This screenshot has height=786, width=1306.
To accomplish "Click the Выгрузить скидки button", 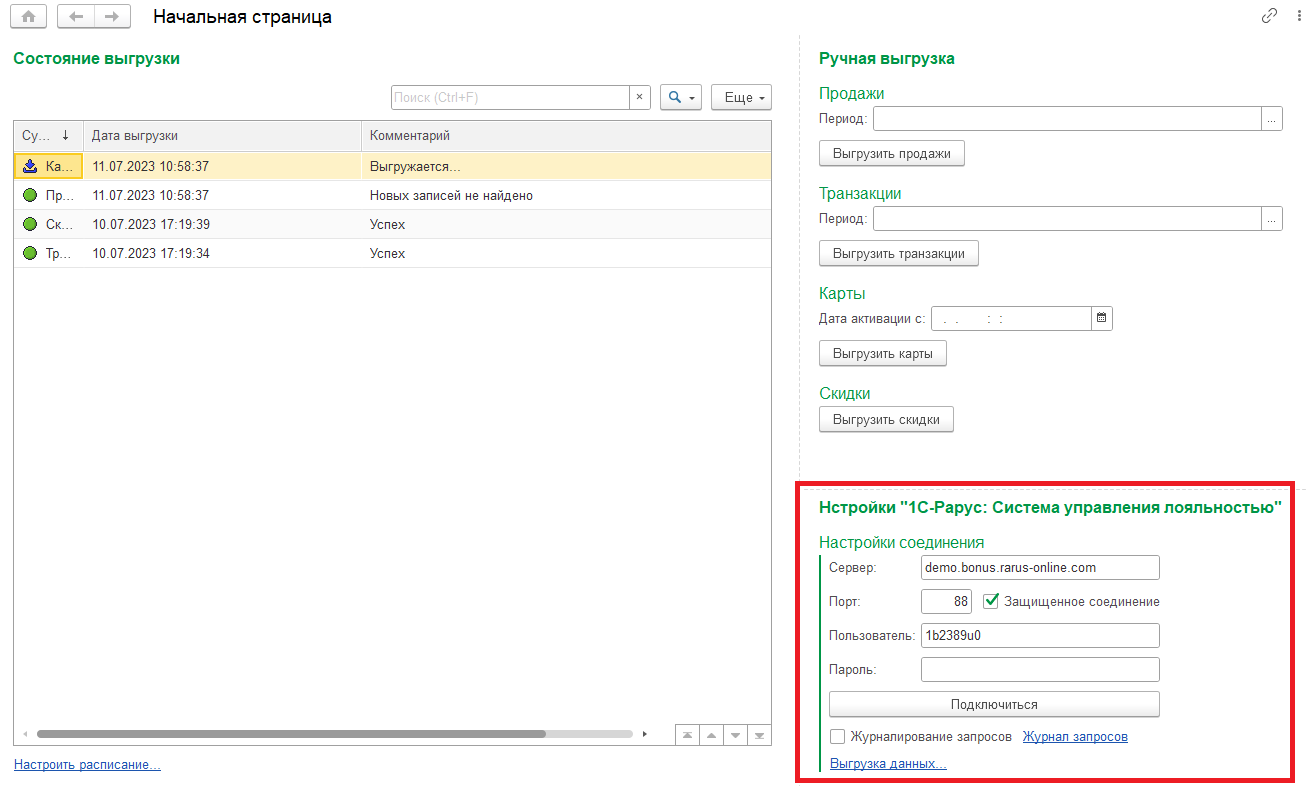I will [x=886, y=419].
